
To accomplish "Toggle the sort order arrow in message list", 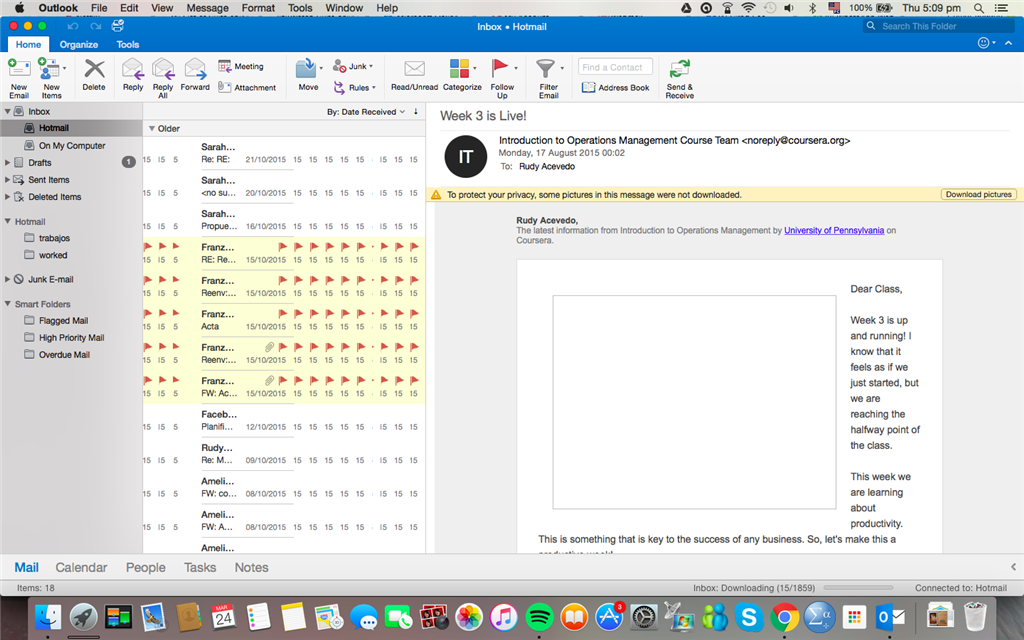I will point(416,112).
